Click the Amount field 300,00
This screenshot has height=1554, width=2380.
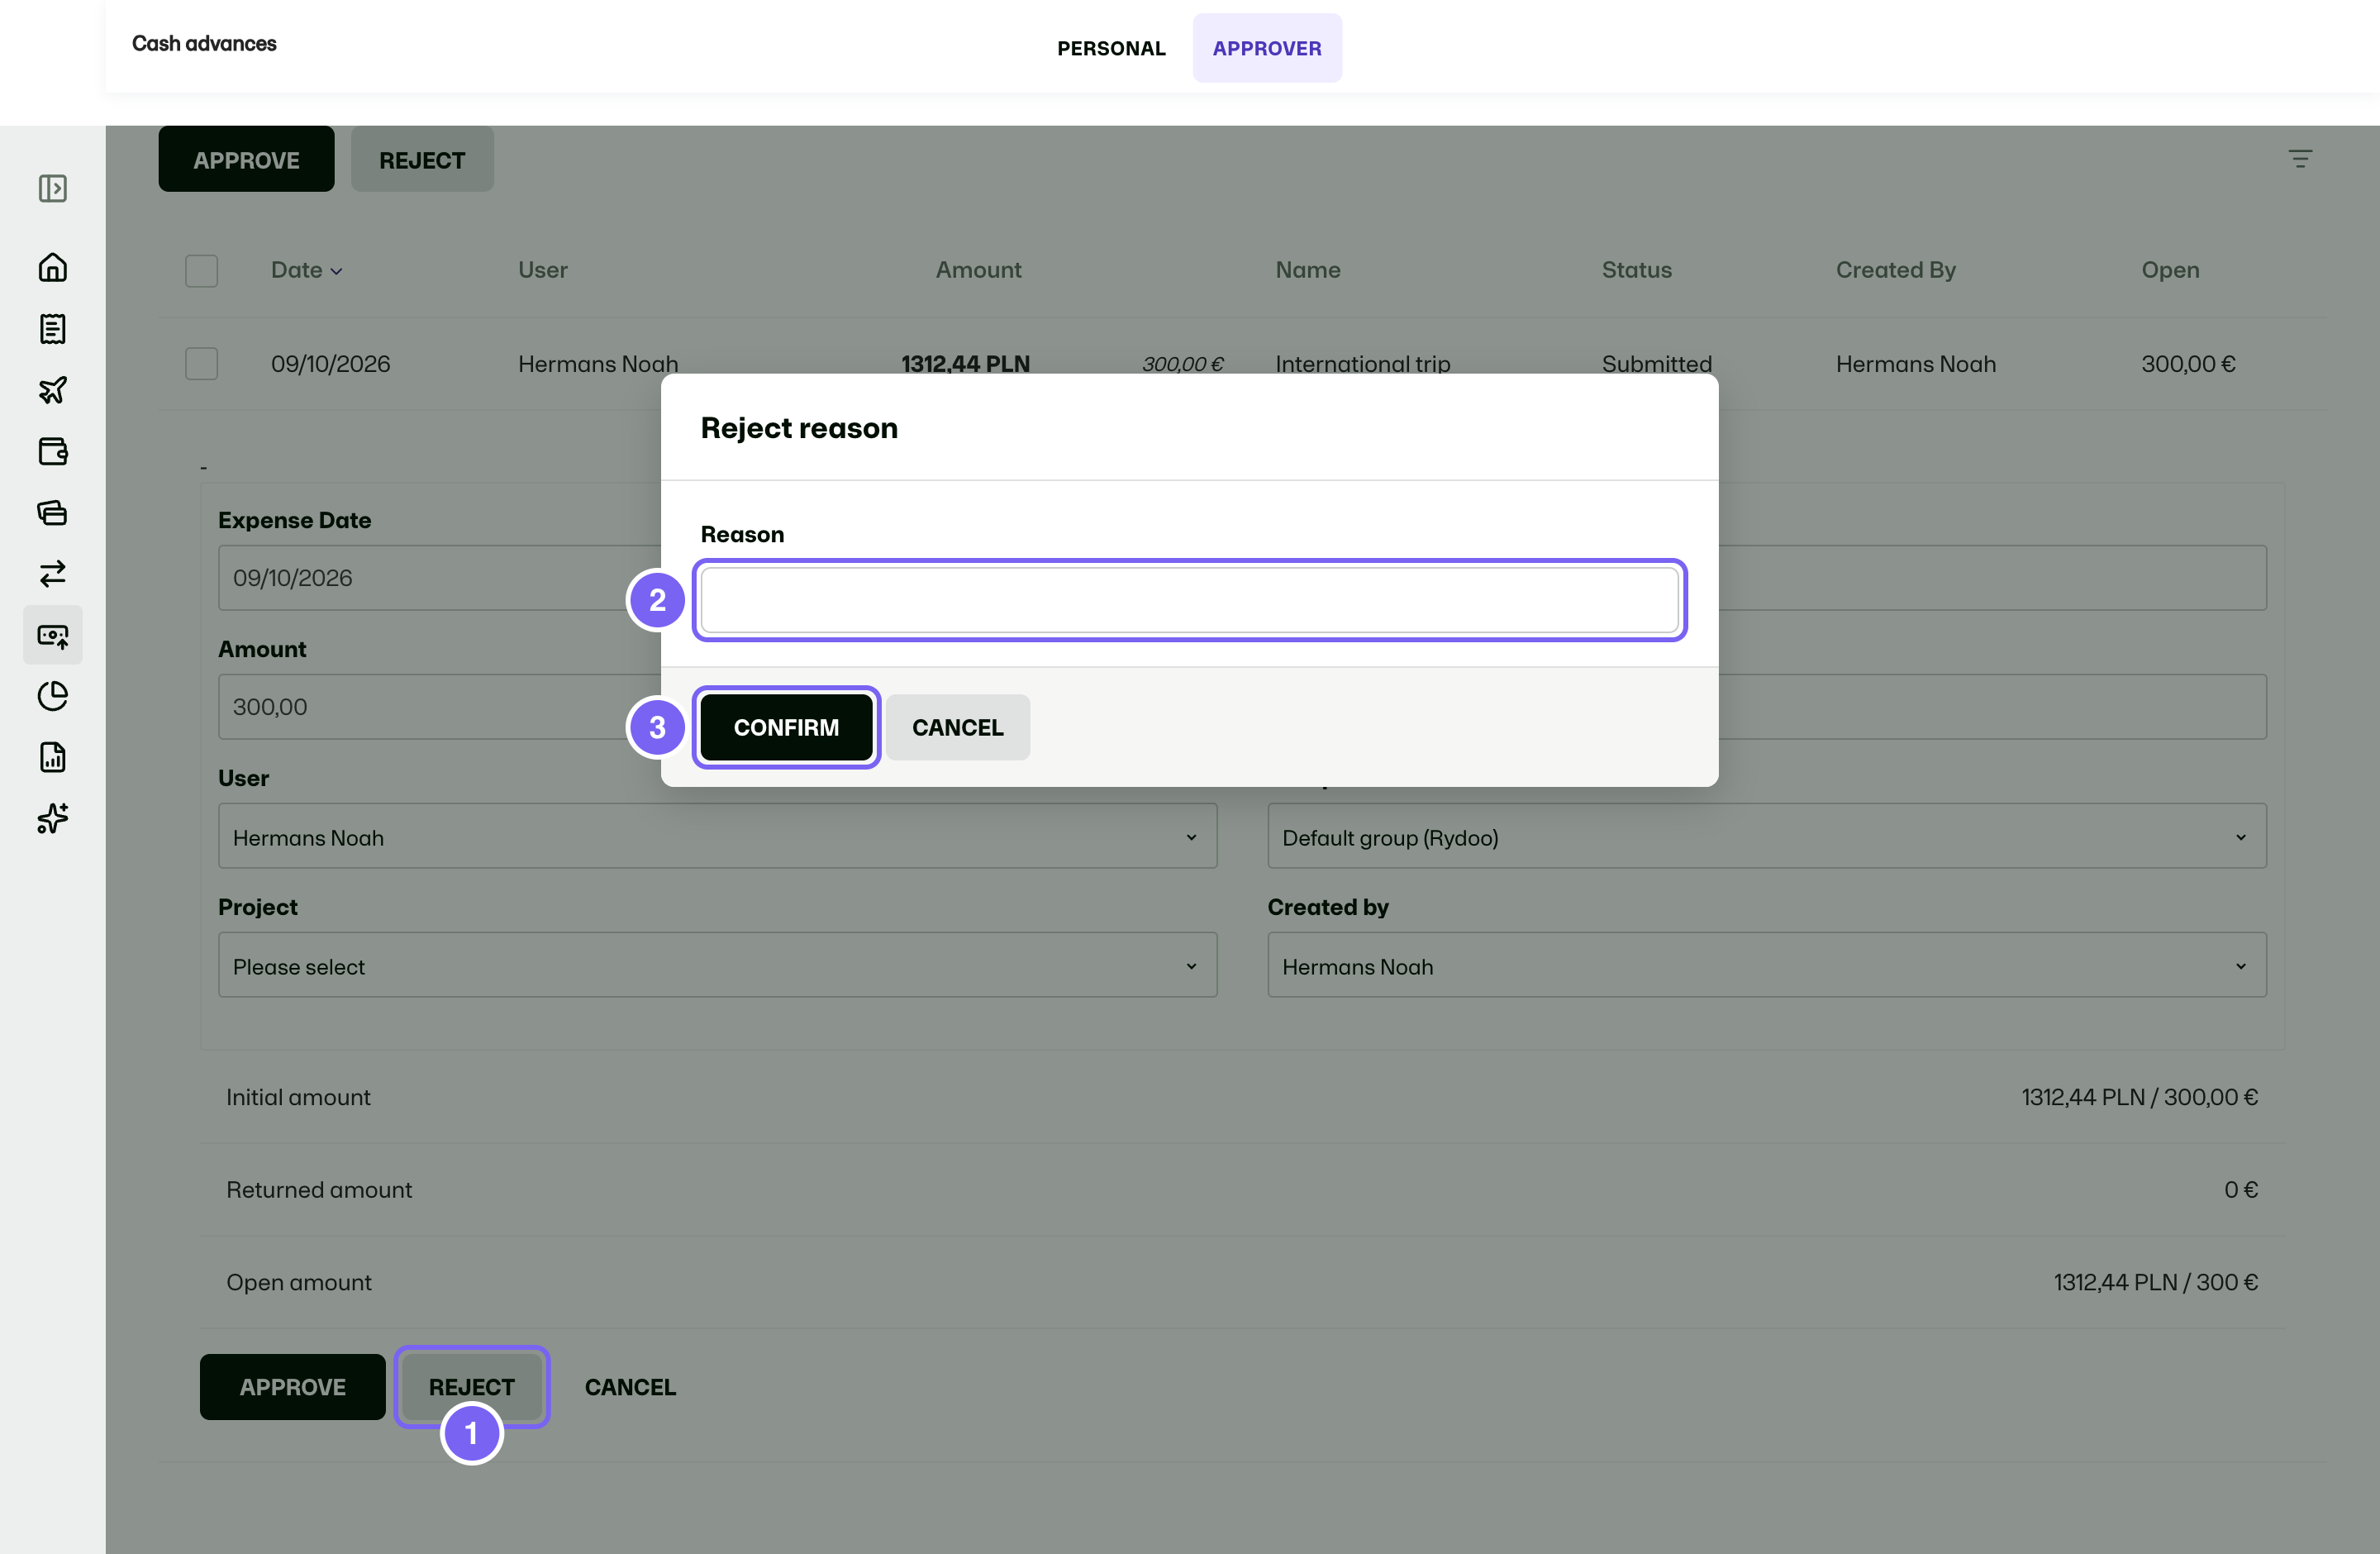point(440,706)
